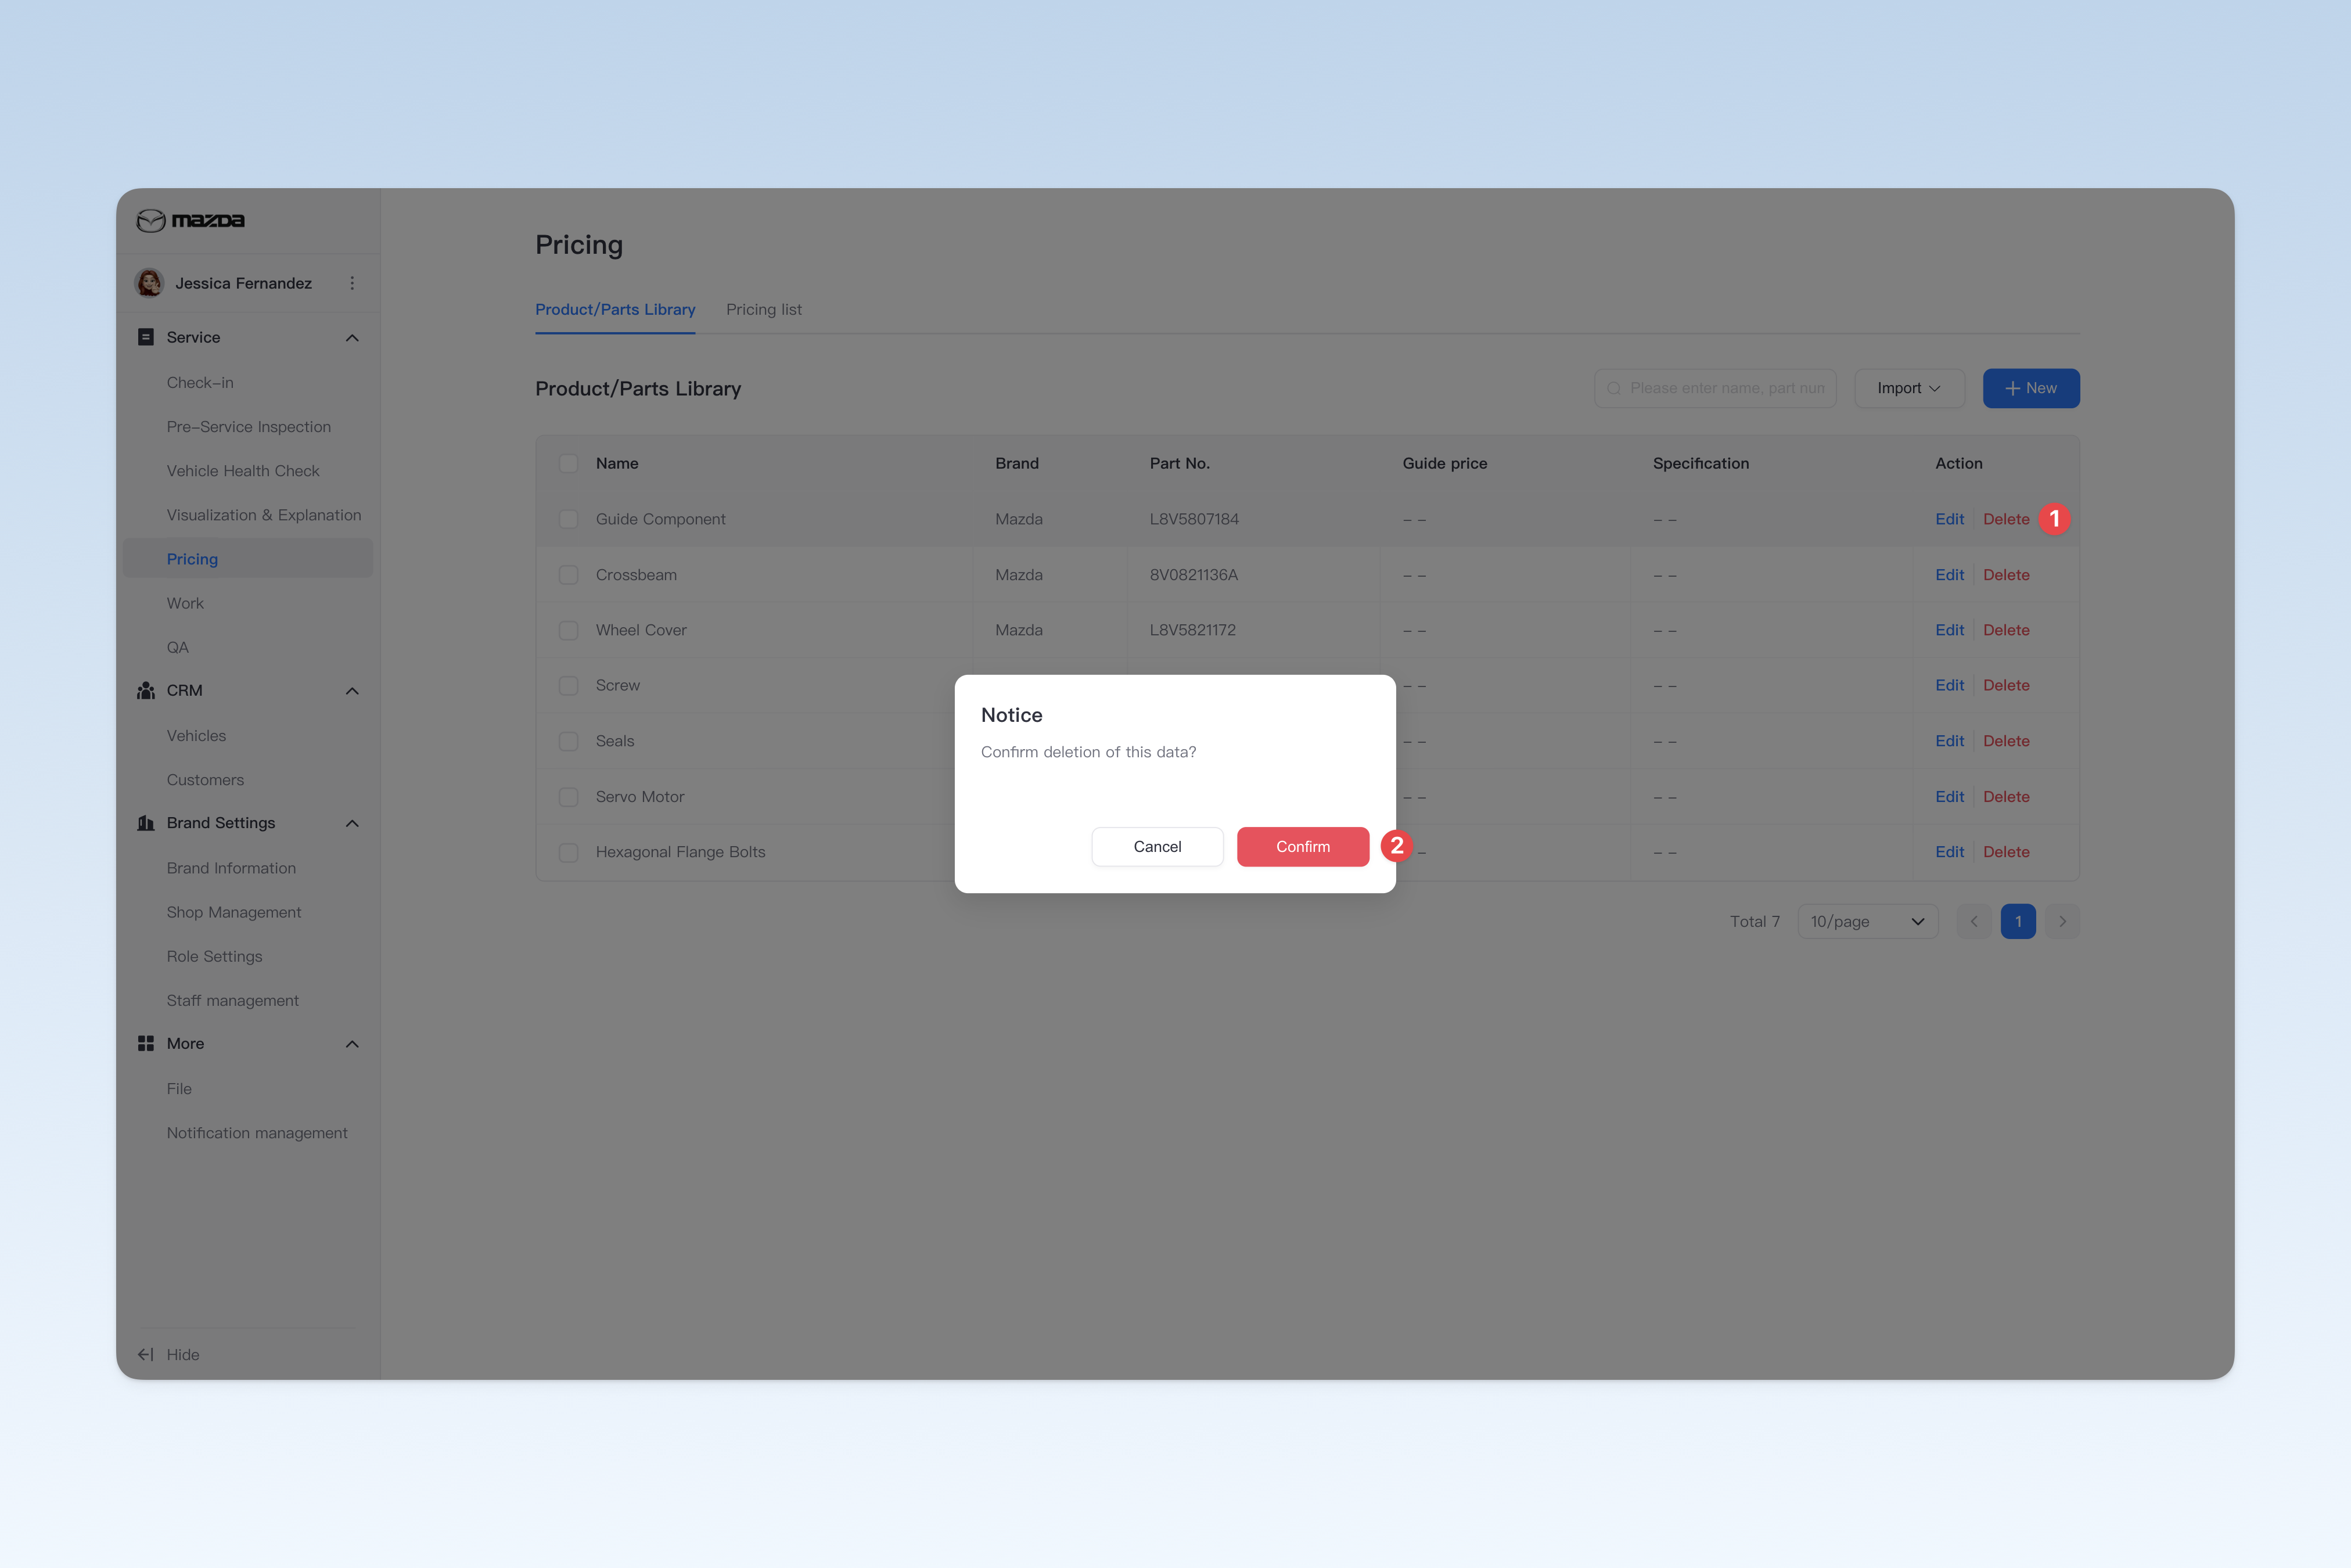
Task: Open the Pricing sidebar item
Action: [248, 559]
